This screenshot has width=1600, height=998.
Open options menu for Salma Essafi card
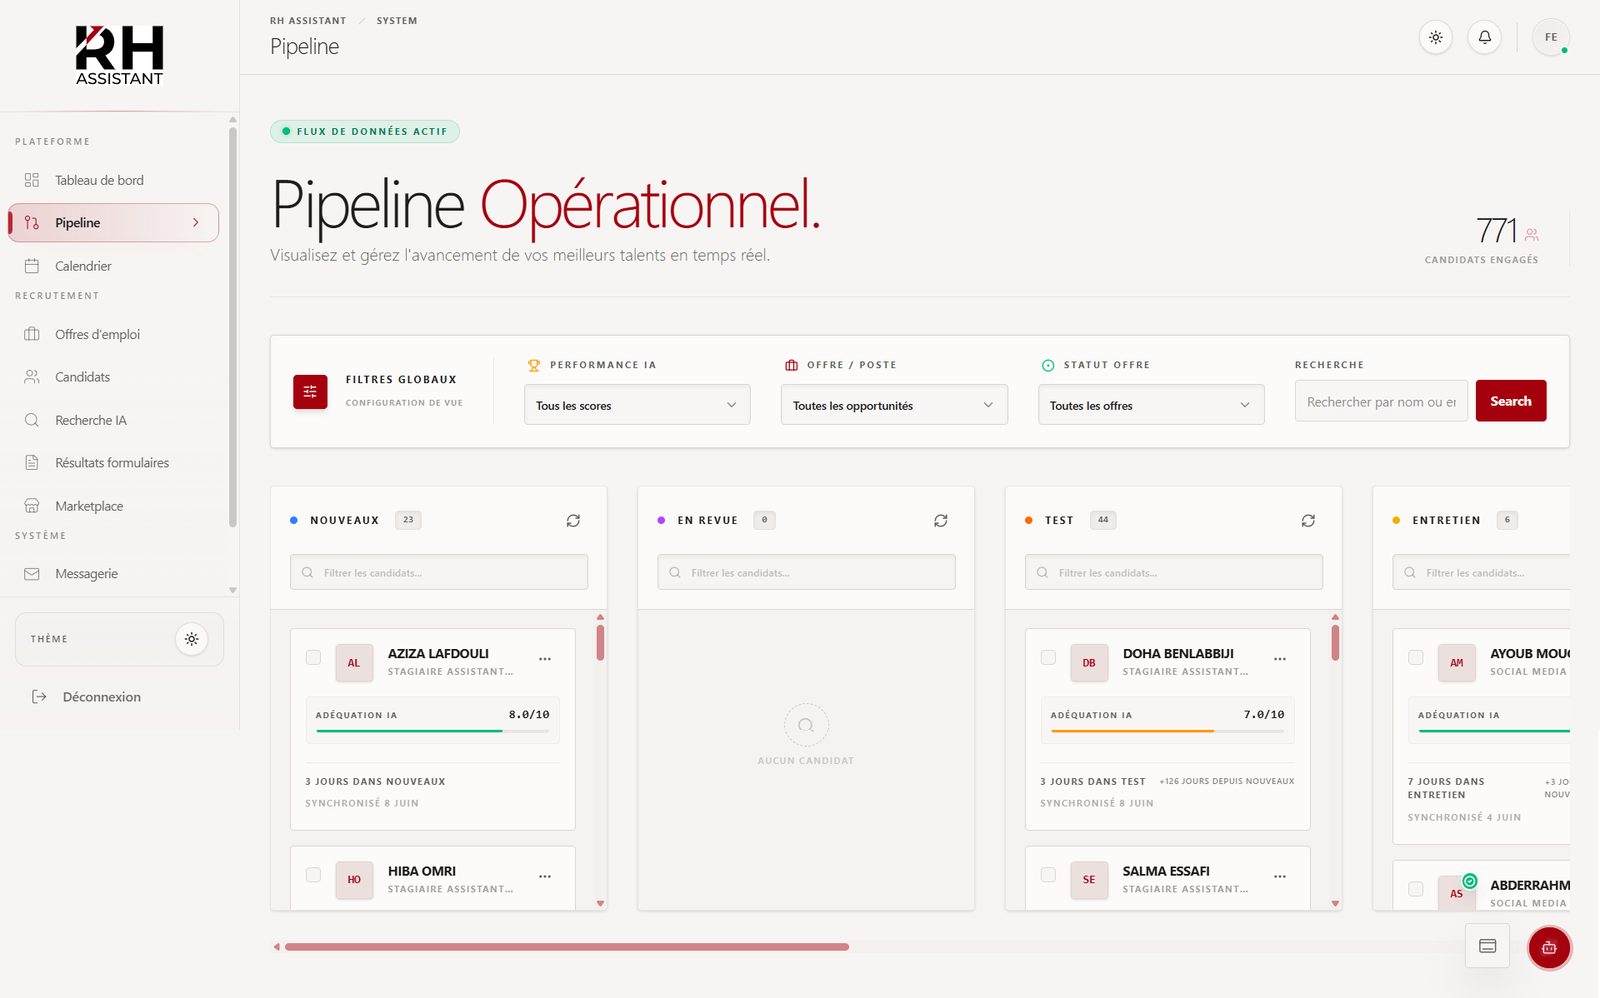coord(1280,876)
